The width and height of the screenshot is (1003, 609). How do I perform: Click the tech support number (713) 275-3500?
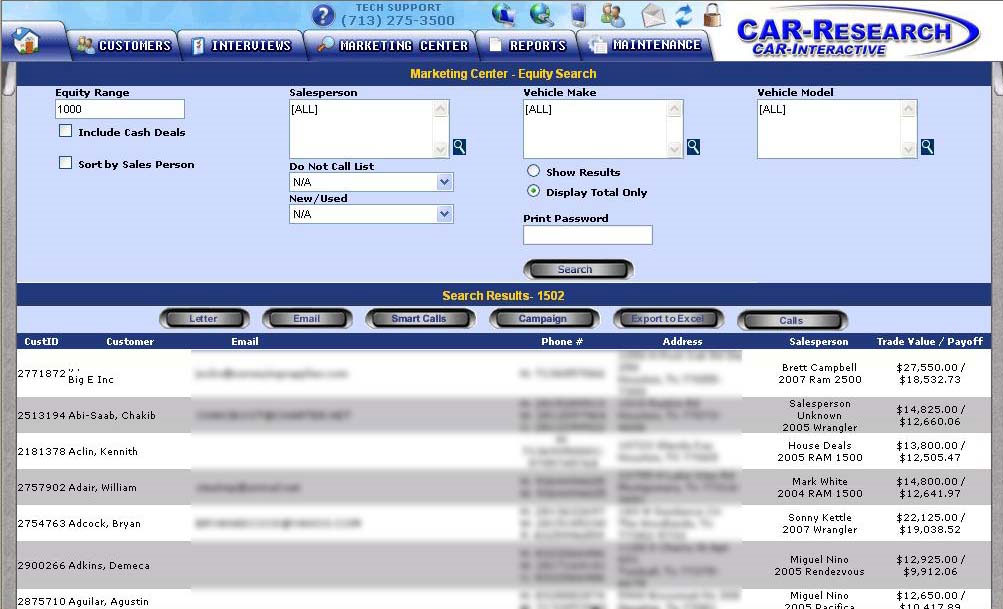(x=398, y=20)
